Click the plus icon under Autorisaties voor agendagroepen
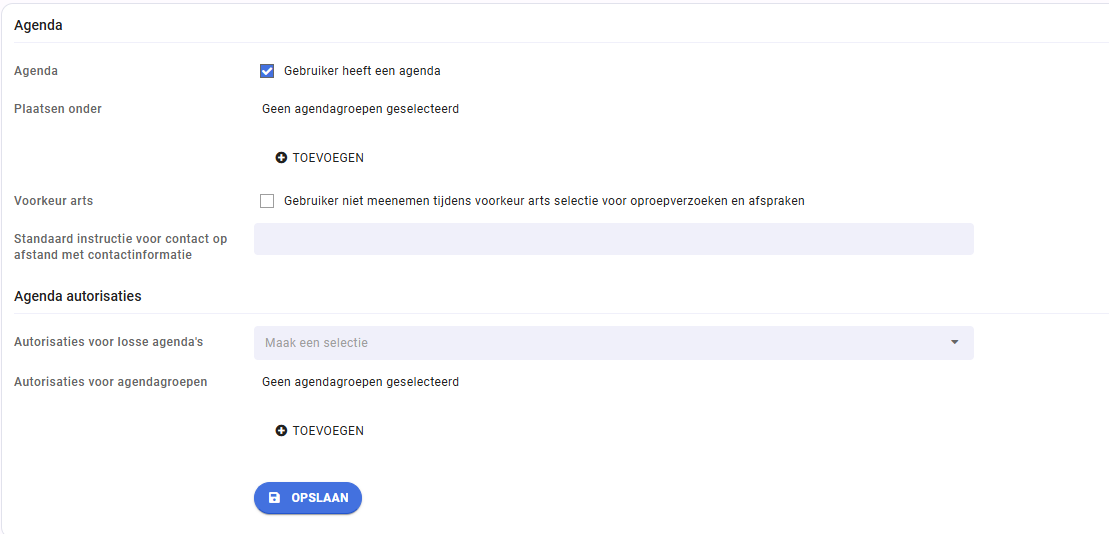Viewport: 1109px width, 534px height. 281,430
